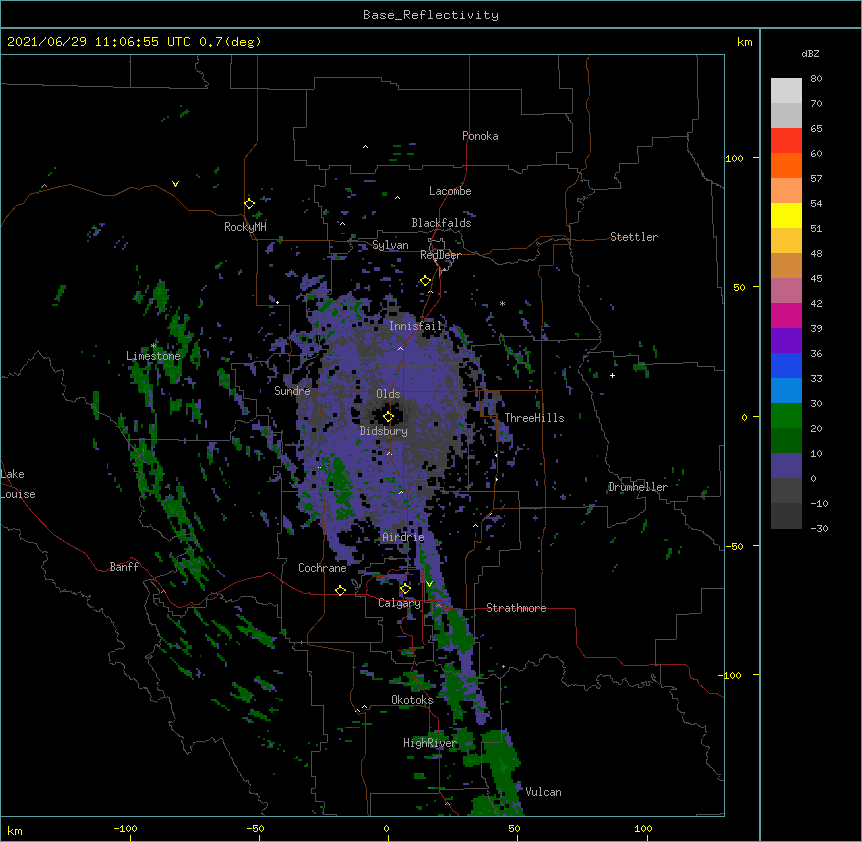Select the RedDeer label
The width and height of the screenshot is (862, 842).
coord(440,255)
